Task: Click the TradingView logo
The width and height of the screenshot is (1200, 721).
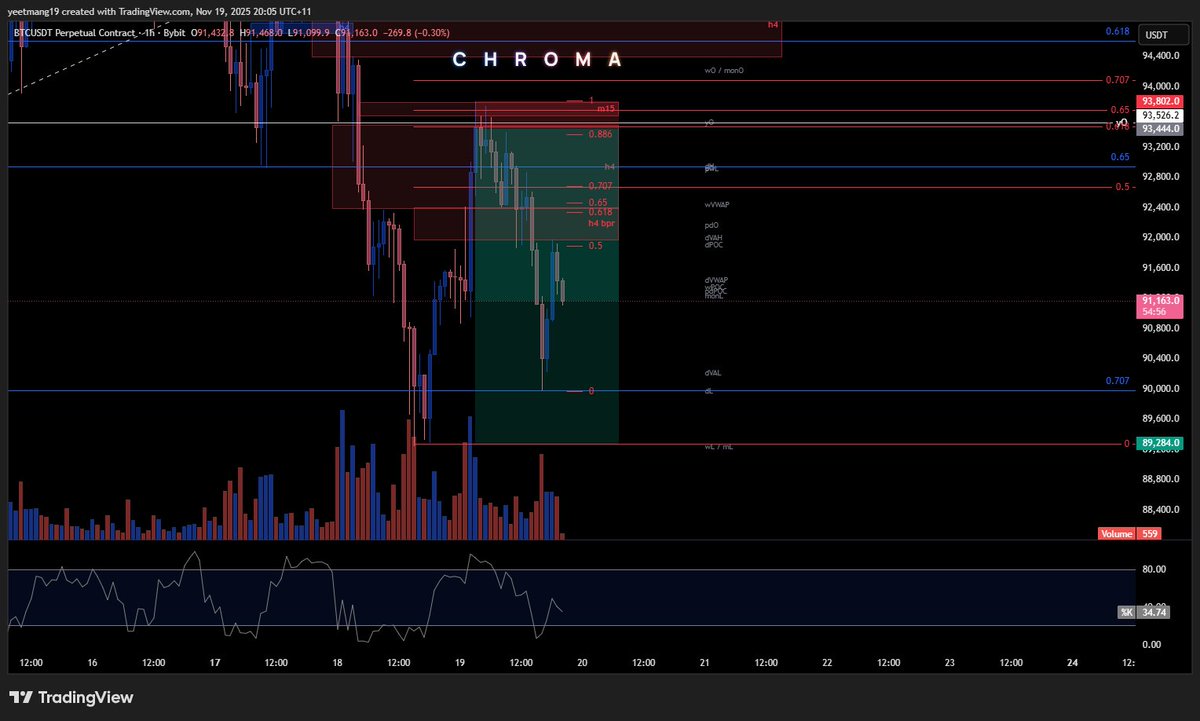Action: (x=71, y=697)
